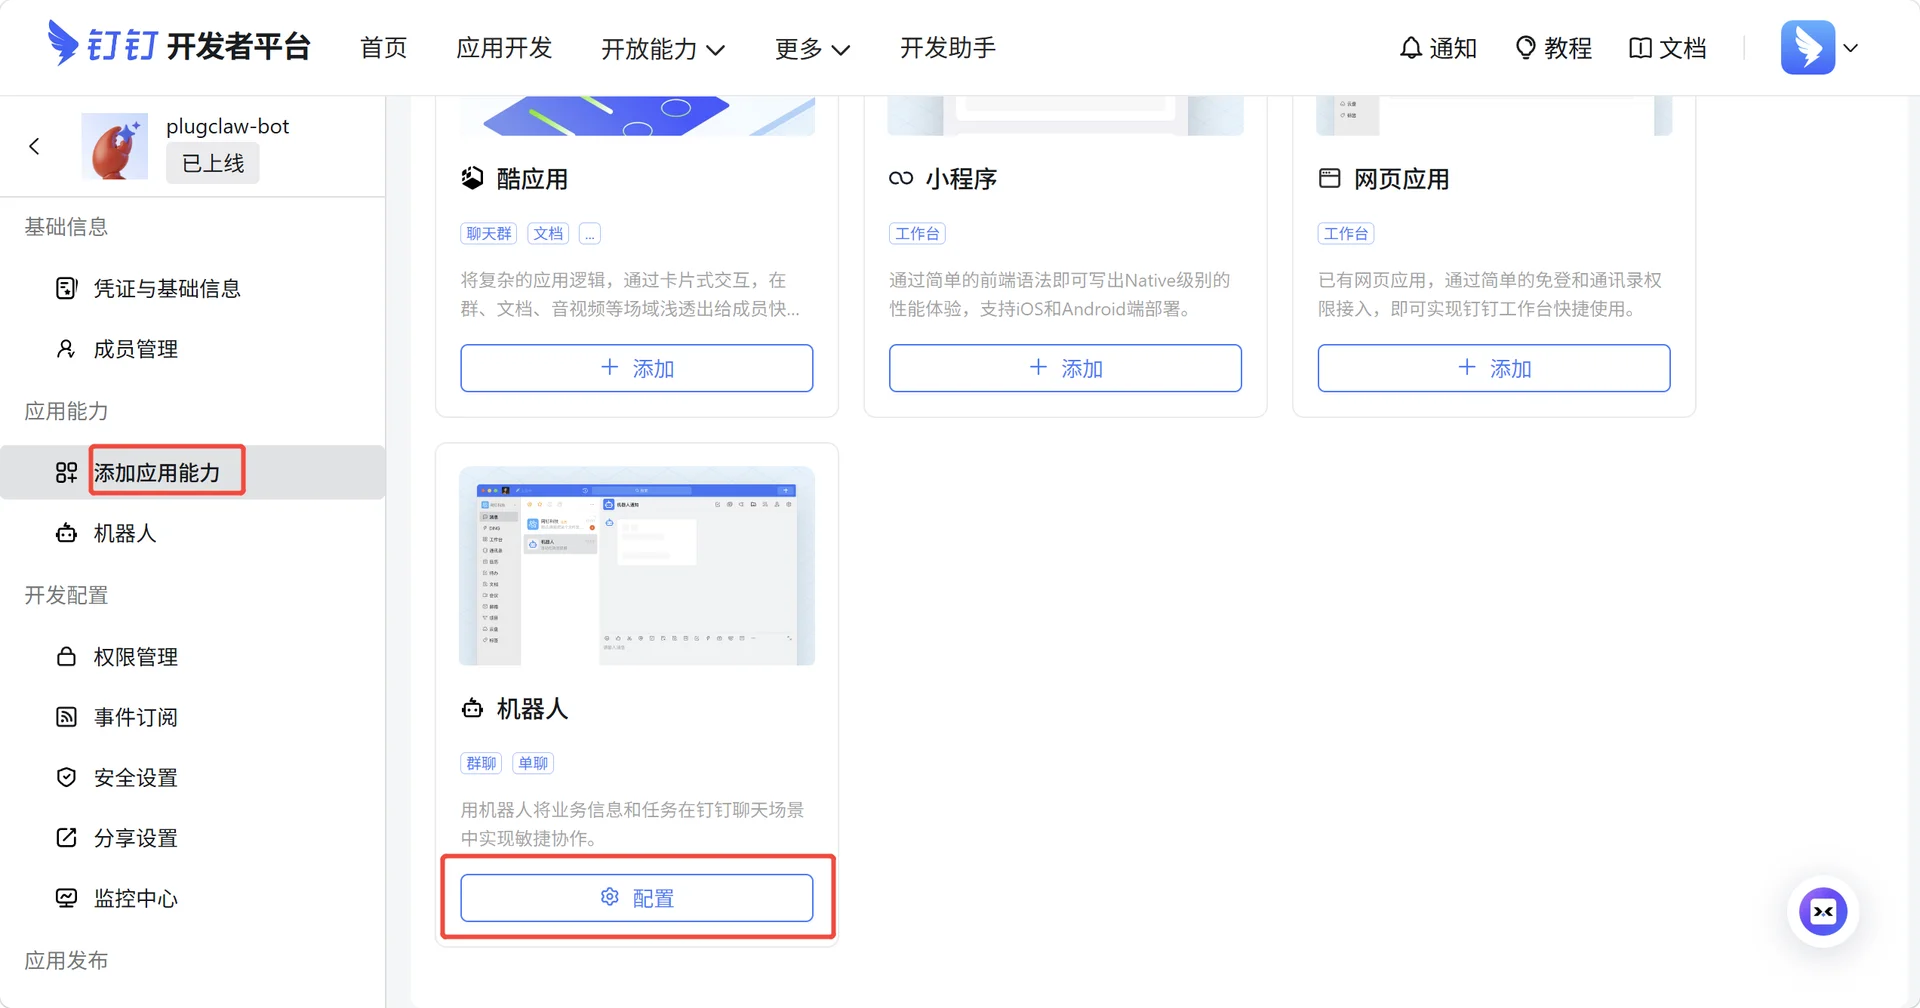Click the DingTalk developer platform logo
The width and height of the screenshot is (1920, 1008).
point(180,45)
